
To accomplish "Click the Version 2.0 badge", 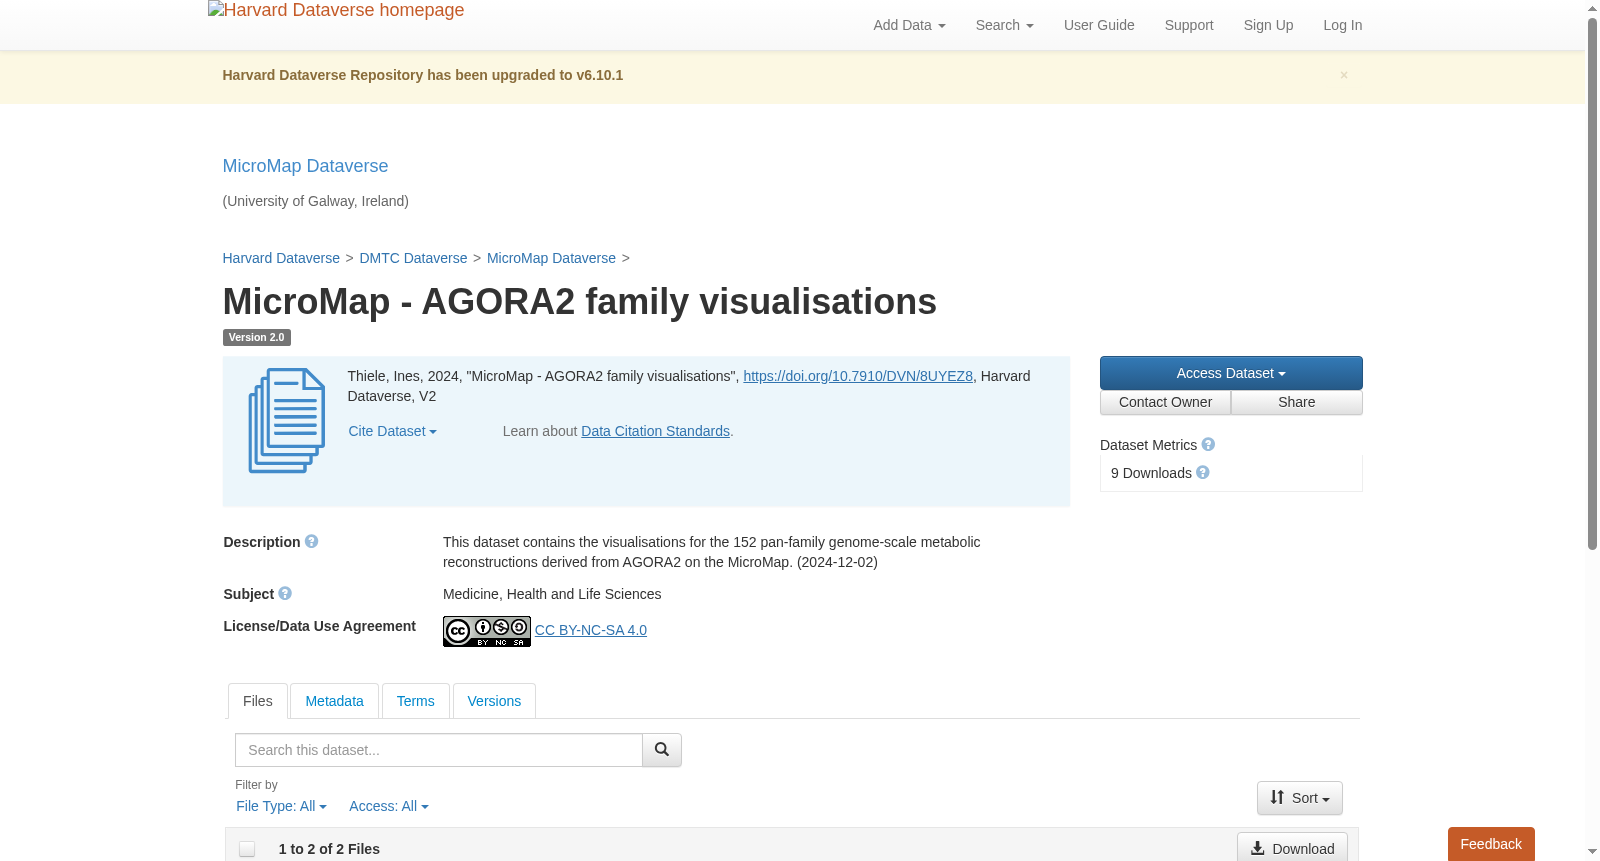I will (256, 337).
